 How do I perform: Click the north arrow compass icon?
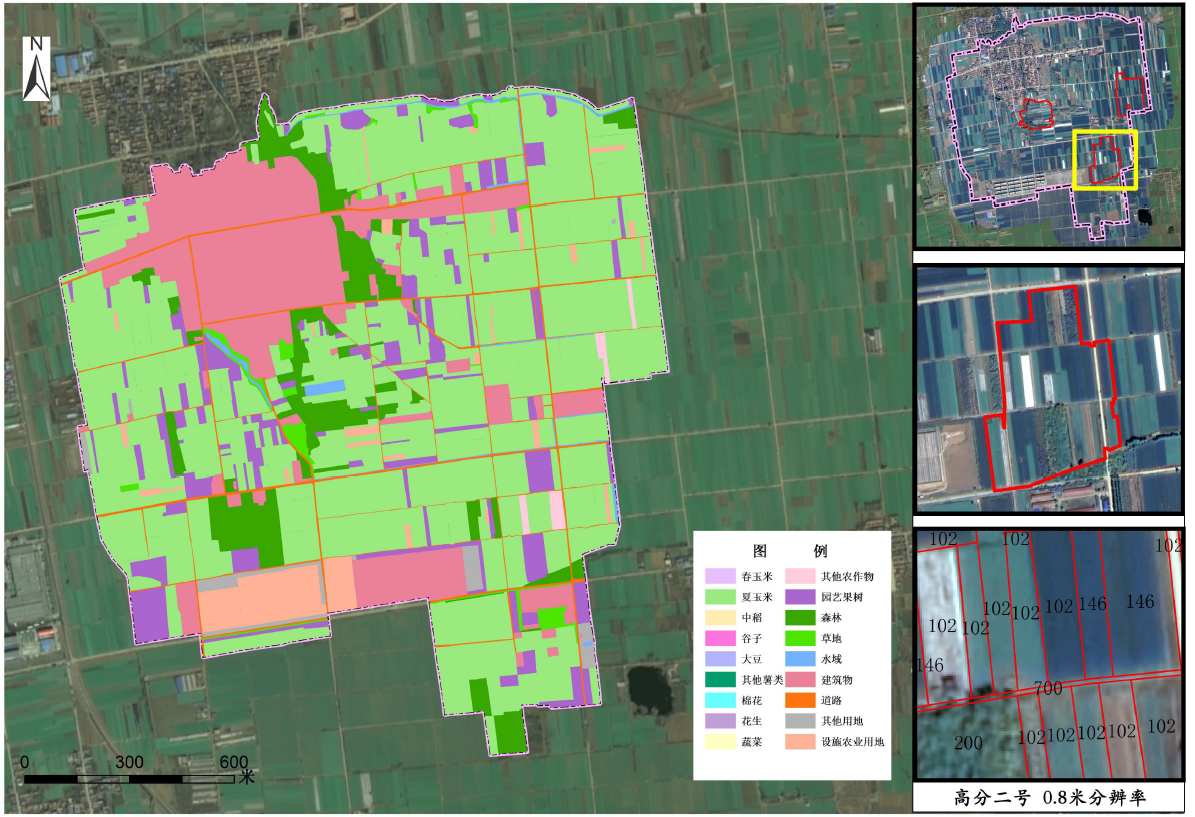(x=36, y=69)
